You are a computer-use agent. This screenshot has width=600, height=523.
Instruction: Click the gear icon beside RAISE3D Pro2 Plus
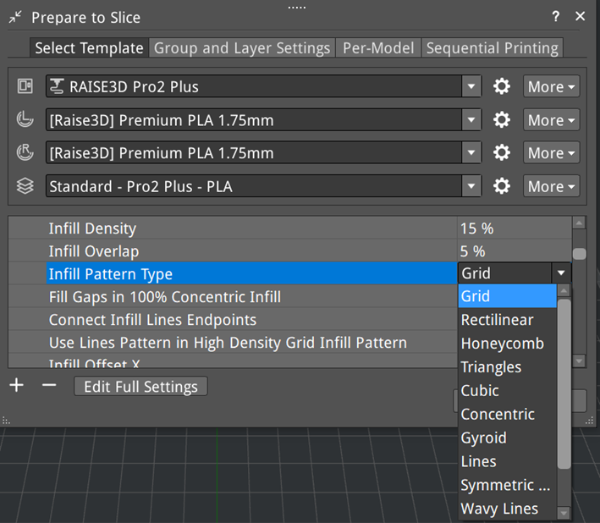(502, 87)
